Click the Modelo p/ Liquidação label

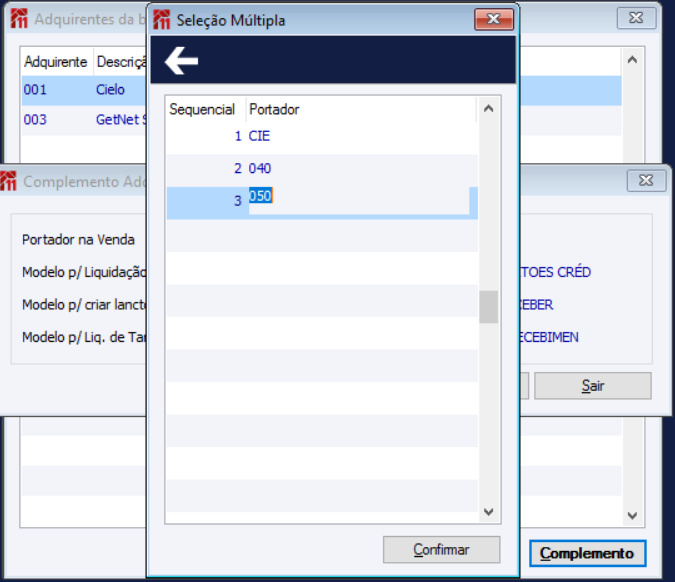click(84, 272)
